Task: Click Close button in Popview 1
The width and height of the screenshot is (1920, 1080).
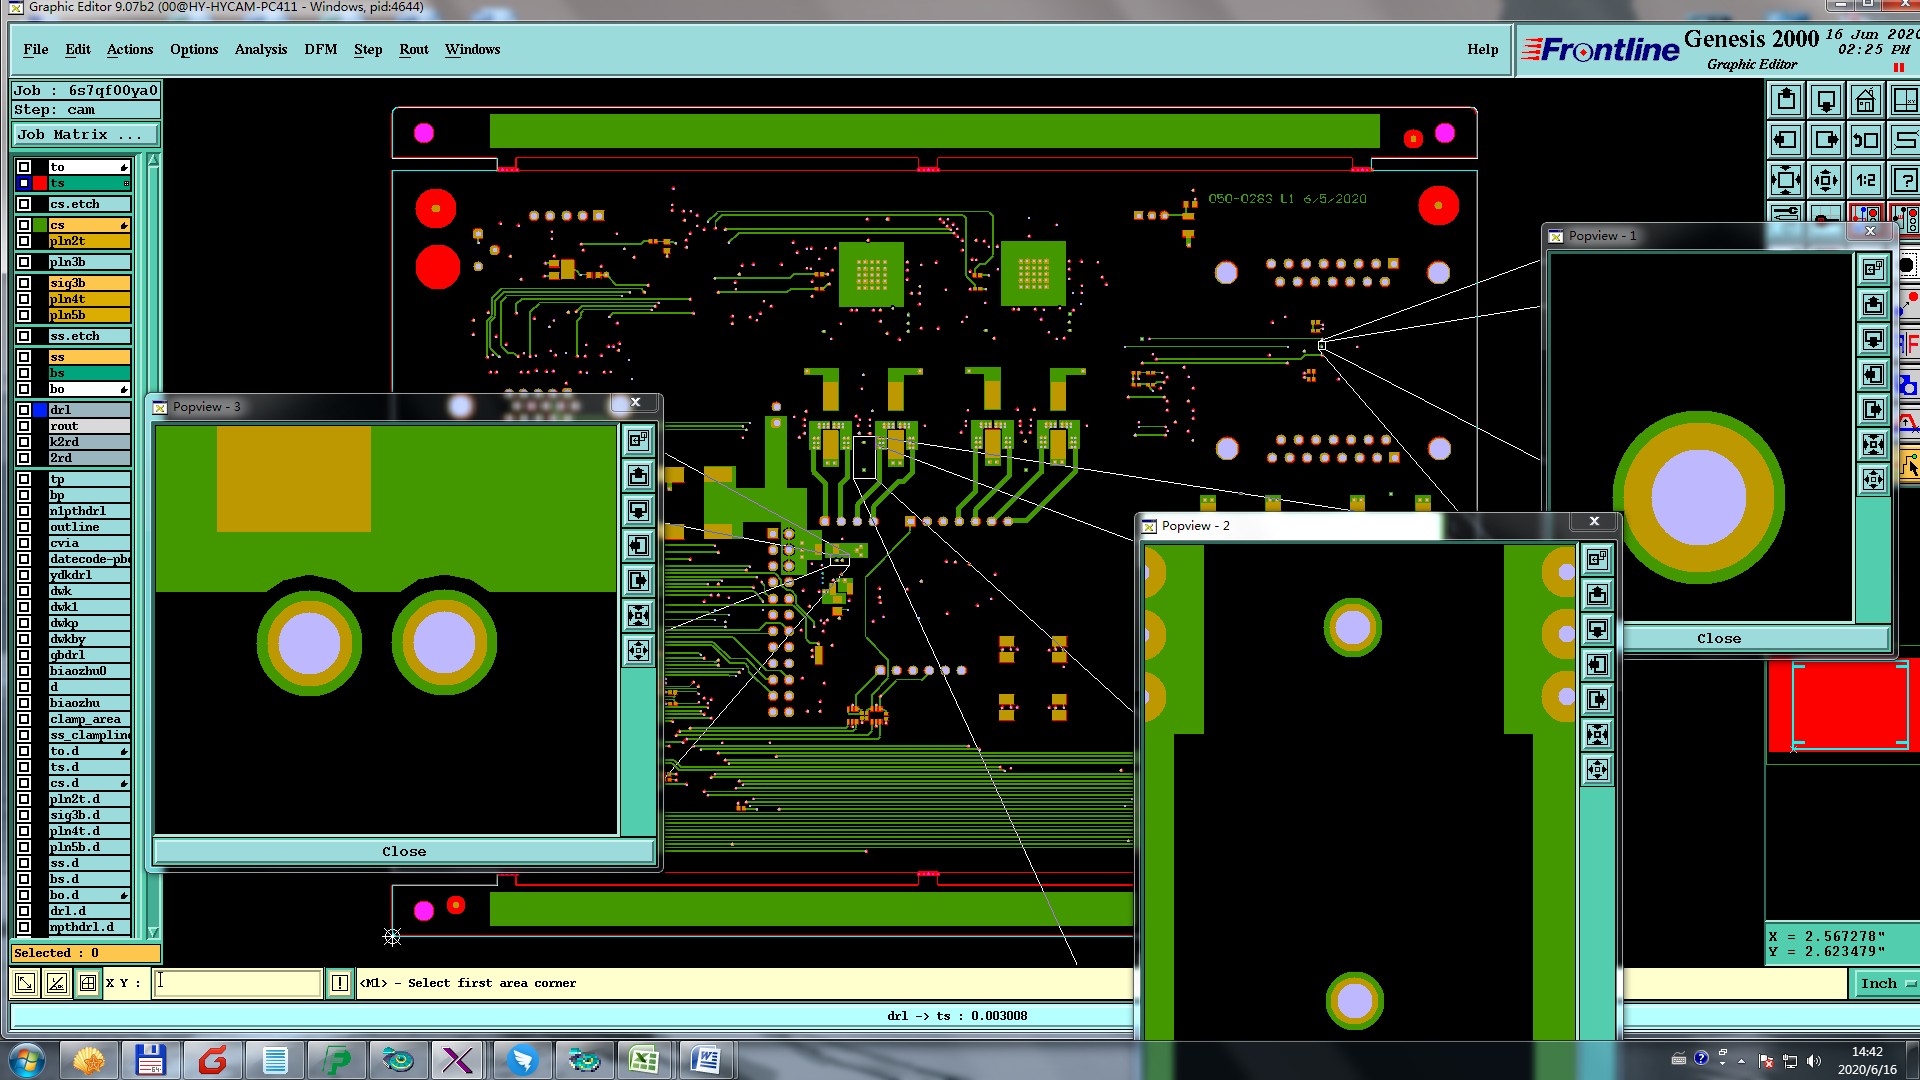Action: [1718, 638]
